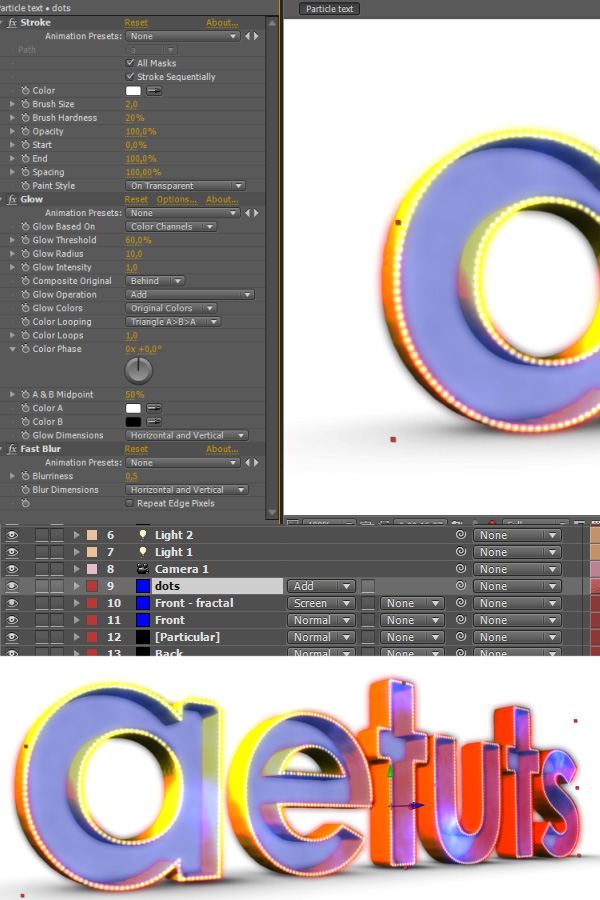Toggle the Glow effect fx switch
600x900 pixels.
click(x=12, y=200)
